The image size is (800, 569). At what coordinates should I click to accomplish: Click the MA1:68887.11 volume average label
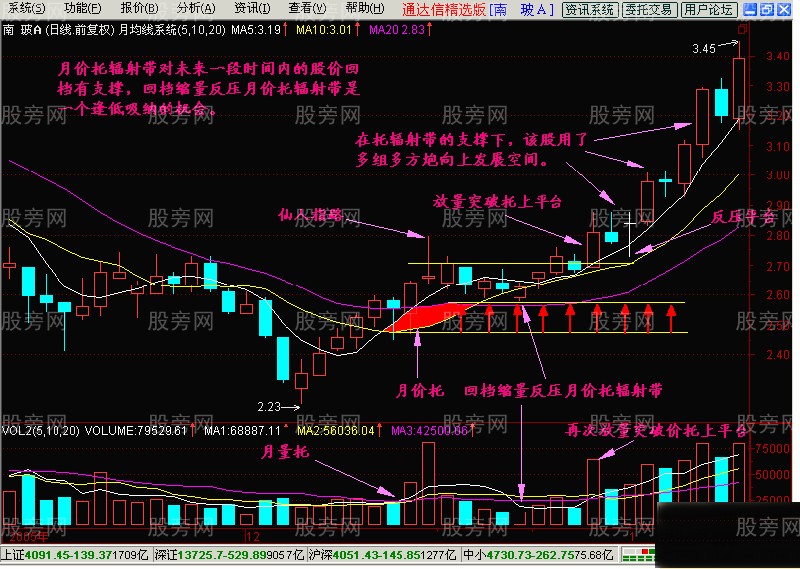(x=242, y=431)
